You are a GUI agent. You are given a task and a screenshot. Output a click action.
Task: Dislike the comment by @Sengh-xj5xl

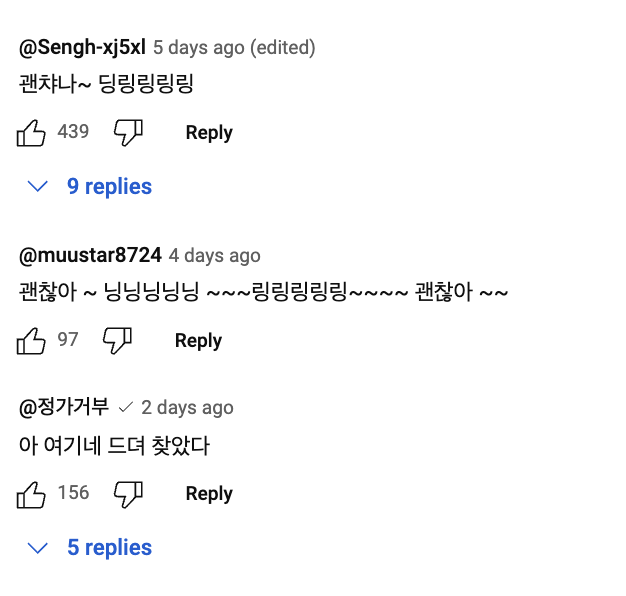129,133
